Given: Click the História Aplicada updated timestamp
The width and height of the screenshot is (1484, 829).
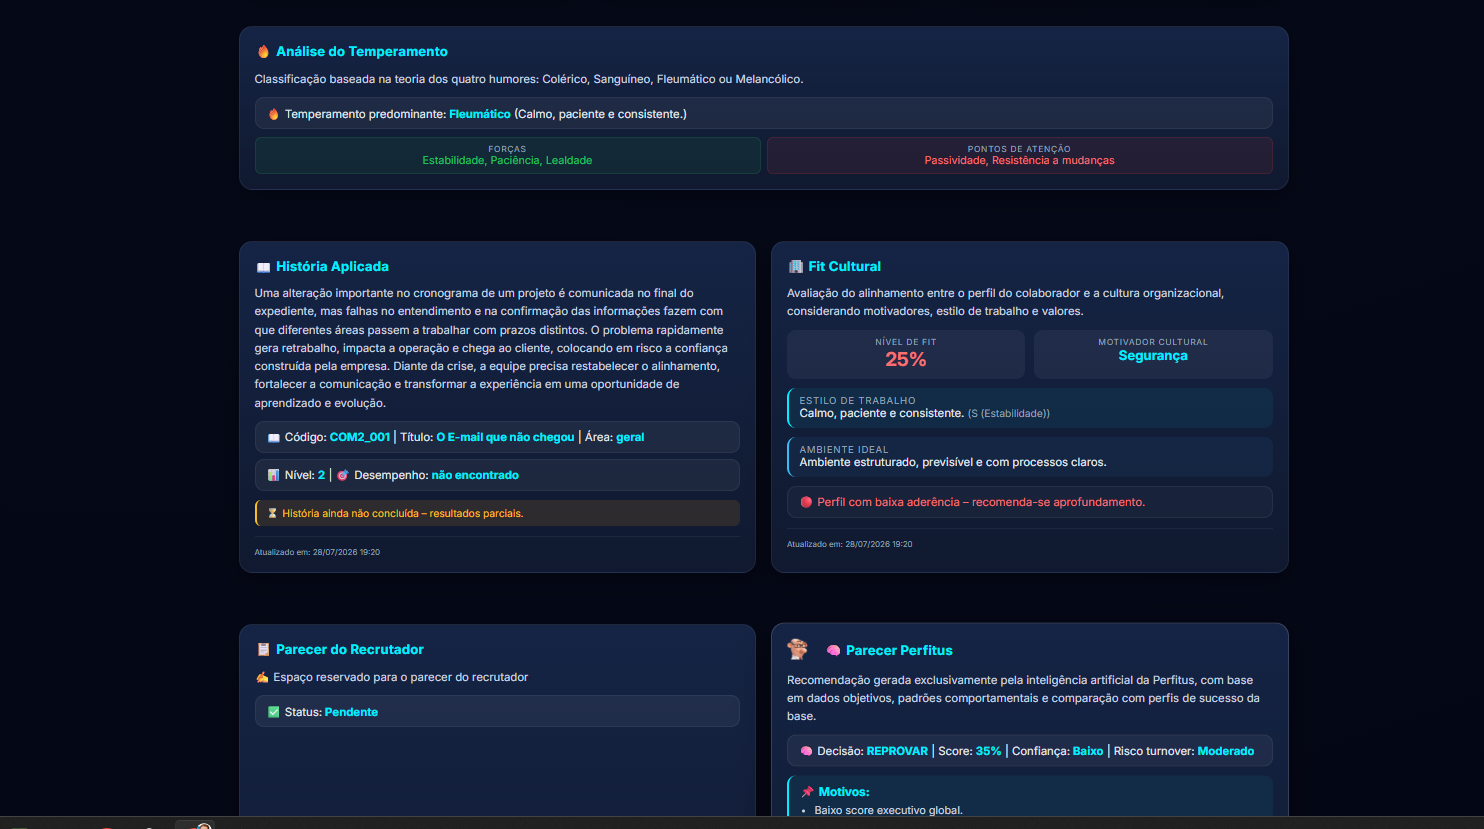Looking at the screenshot, I should point(317,552).
